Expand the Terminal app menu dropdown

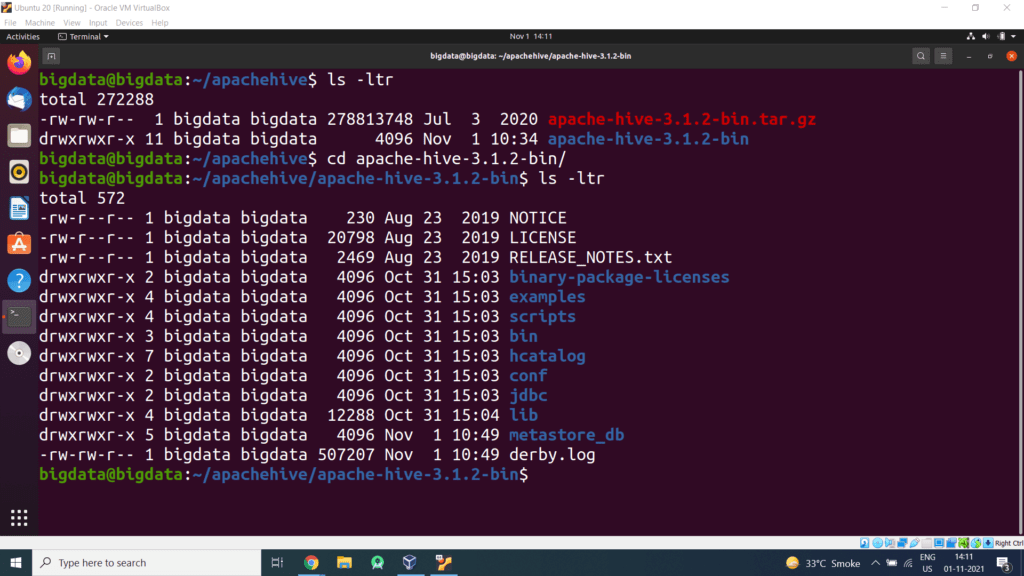click(x=84, y=37)
